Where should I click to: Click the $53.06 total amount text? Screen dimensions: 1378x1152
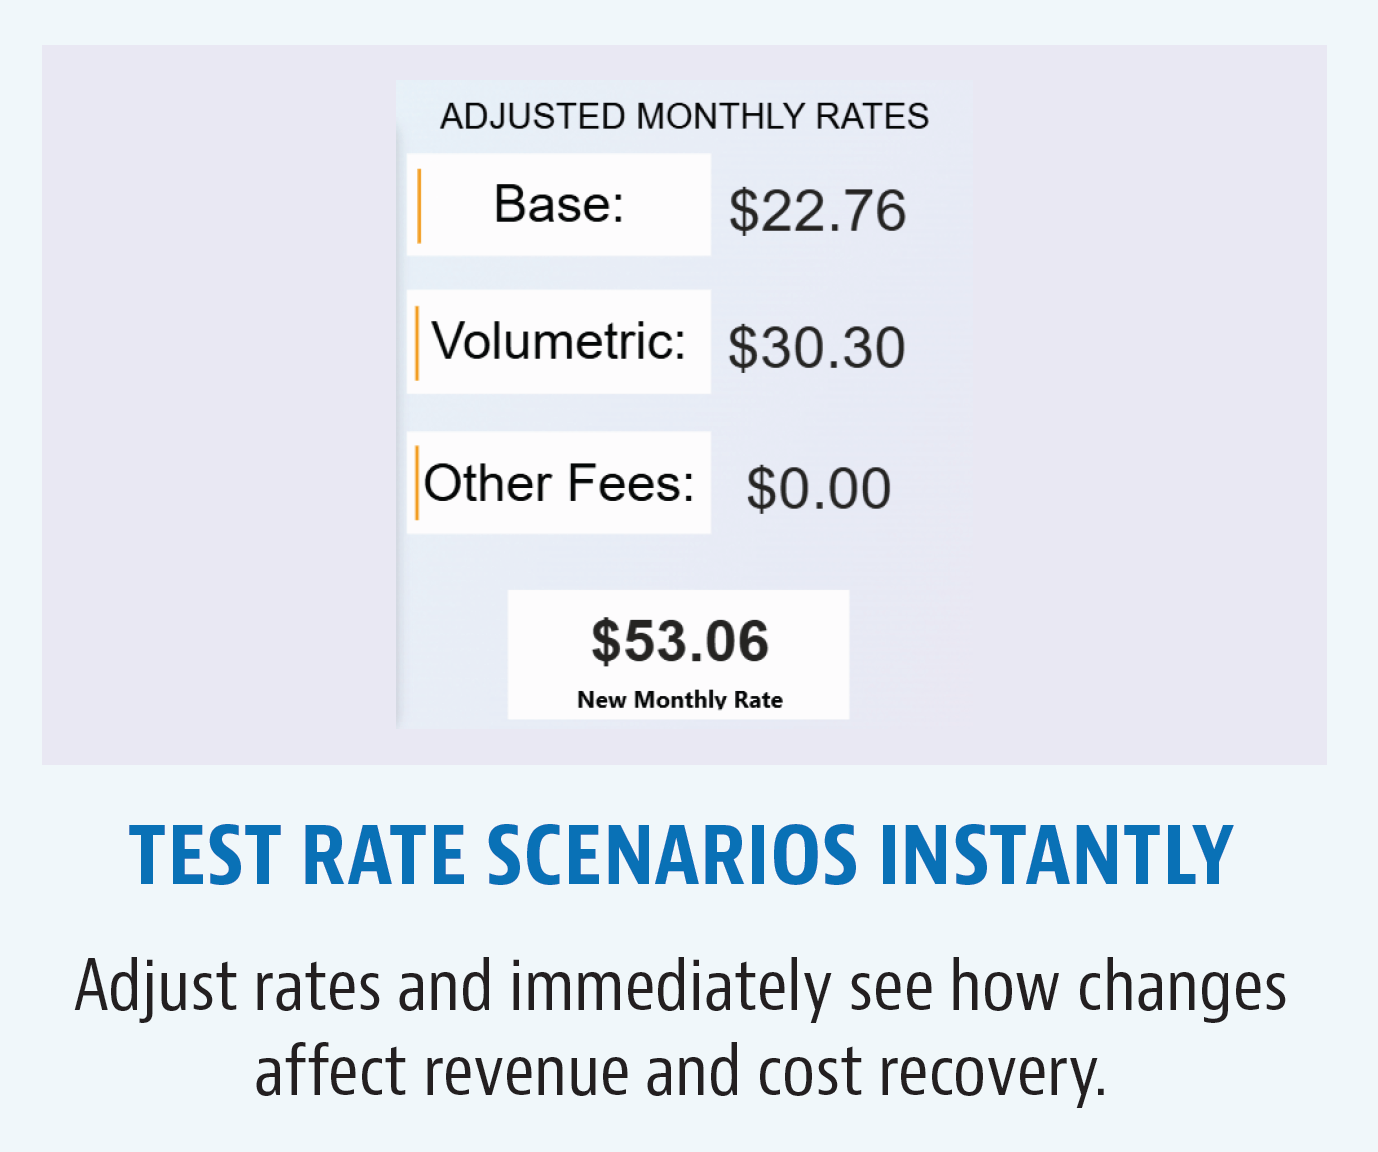point(680,641)
